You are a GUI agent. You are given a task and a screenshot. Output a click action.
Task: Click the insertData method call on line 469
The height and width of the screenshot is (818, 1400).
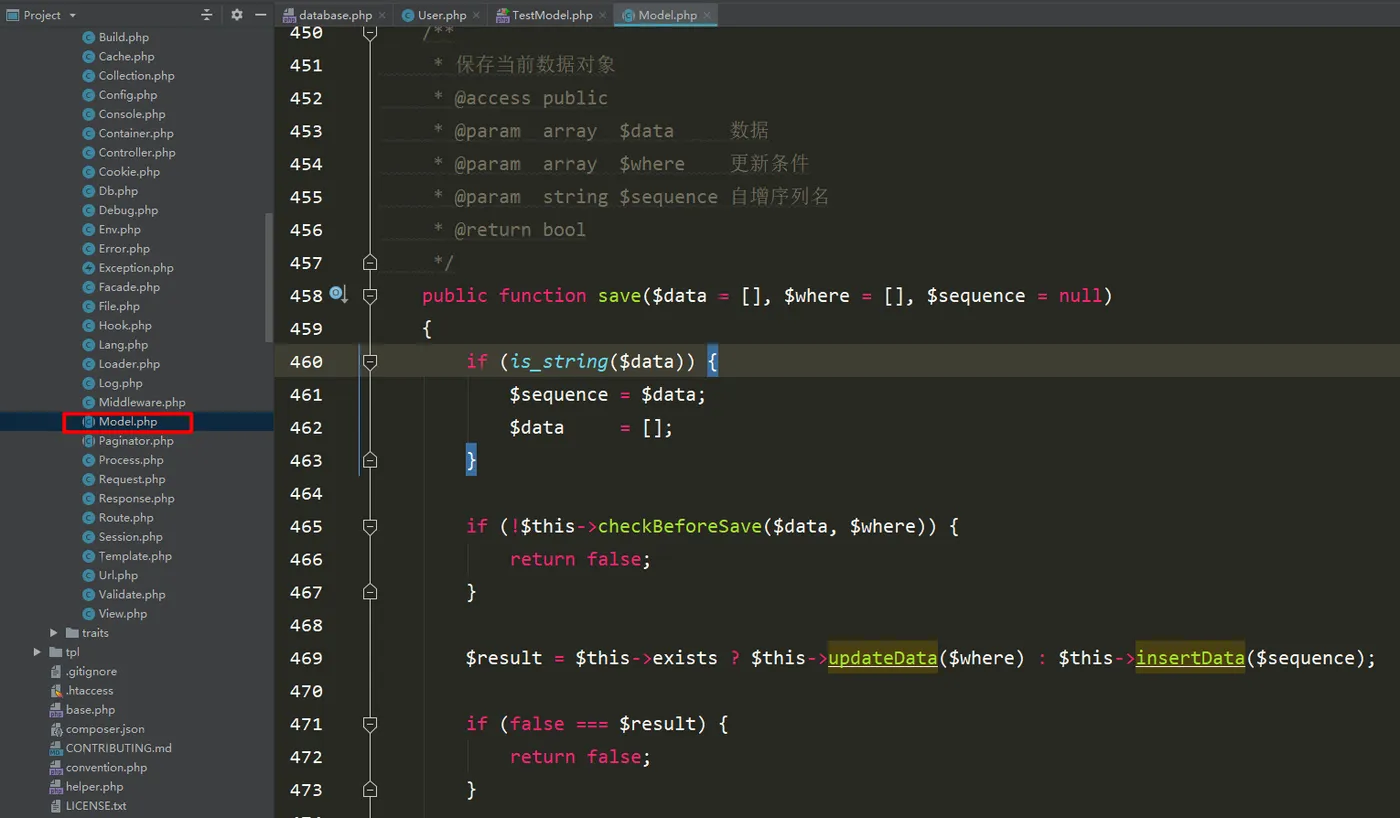[1190, 658]
